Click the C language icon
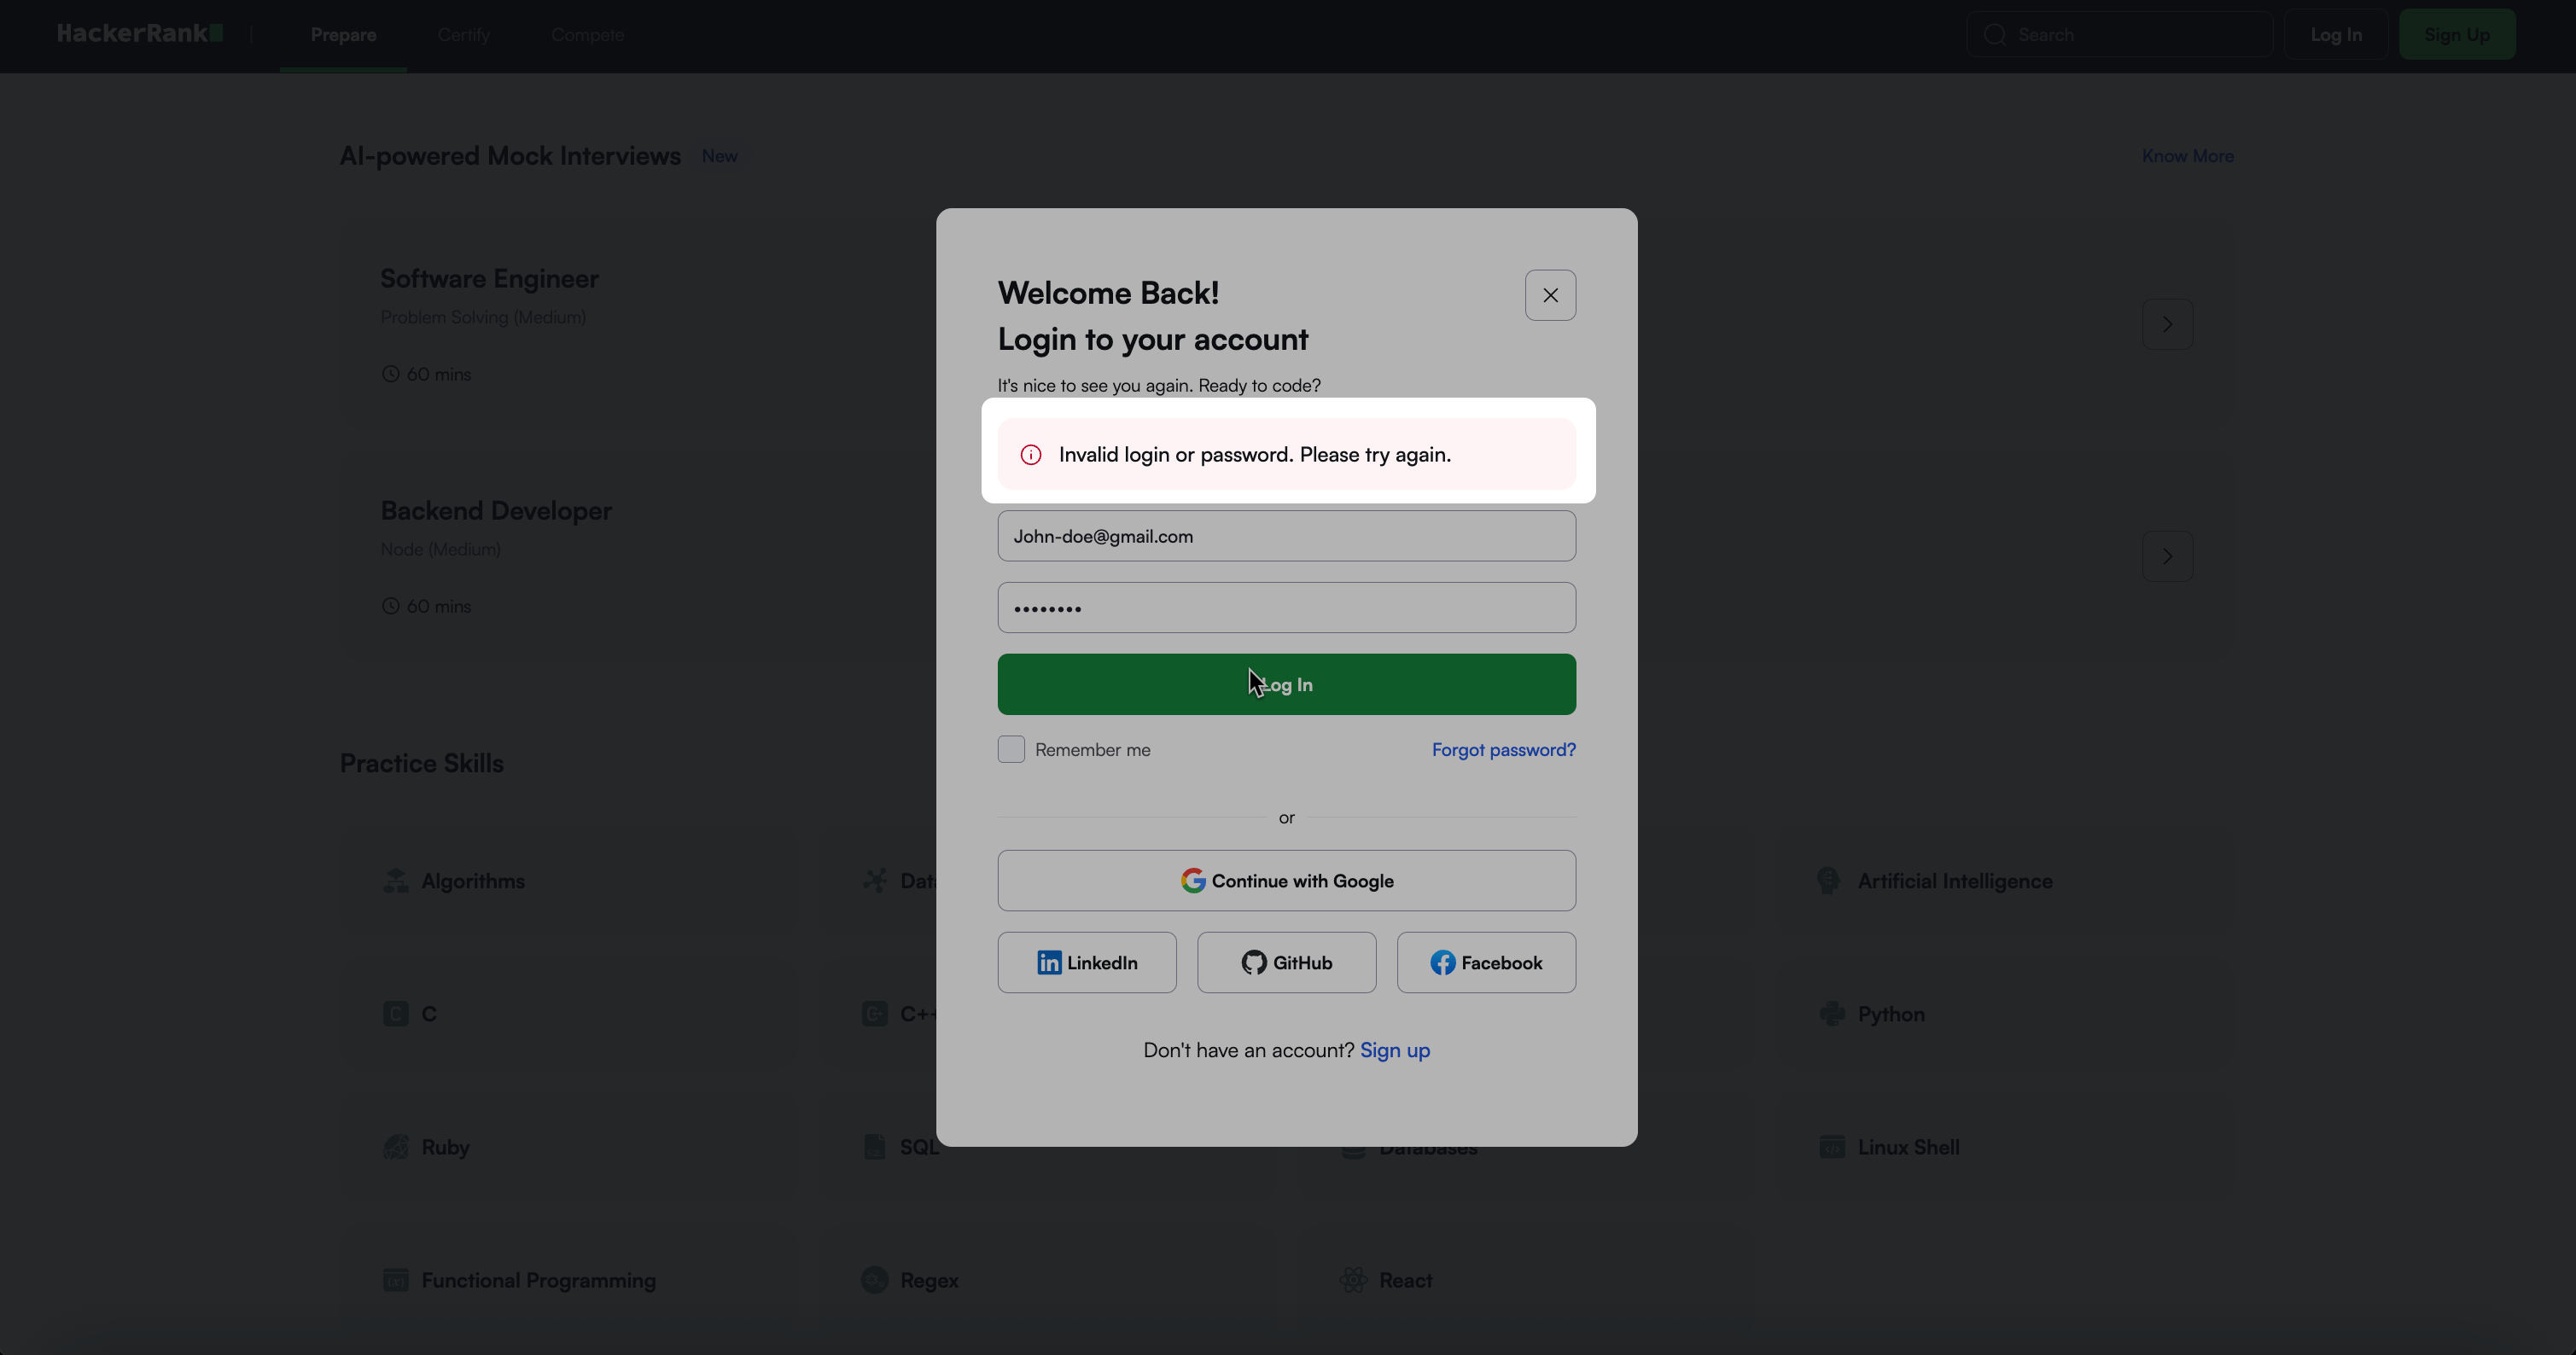This screenshot has height=1355, width=2576. click(396, 1013)
